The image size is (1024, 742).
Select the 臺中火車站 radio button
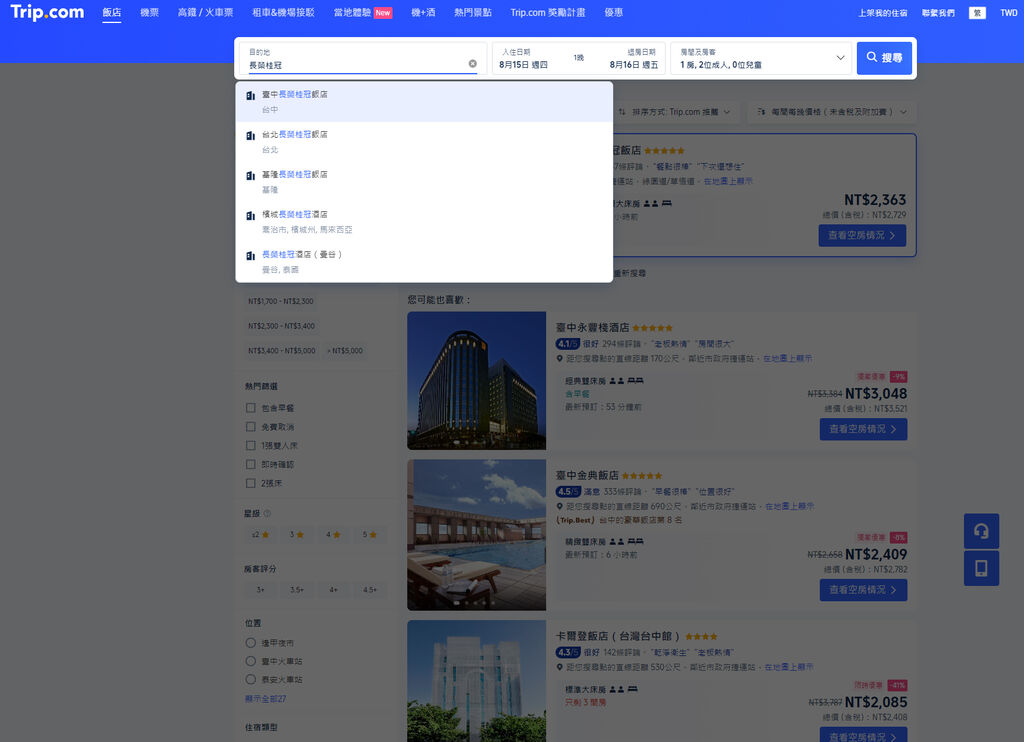coord(250,661)
